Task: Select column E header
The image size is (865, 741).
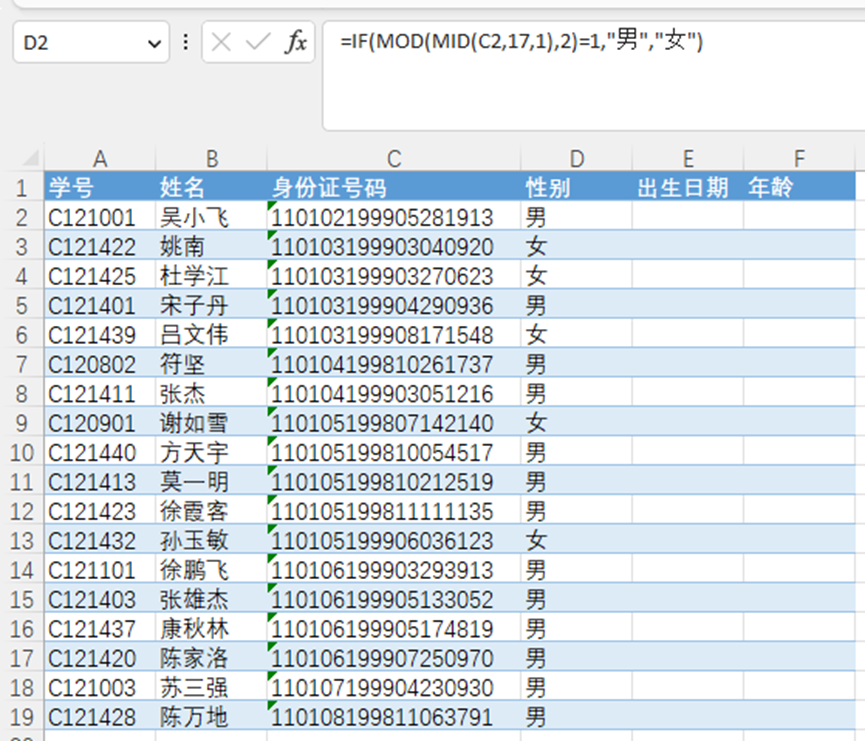Action: (x=688, y=159)
